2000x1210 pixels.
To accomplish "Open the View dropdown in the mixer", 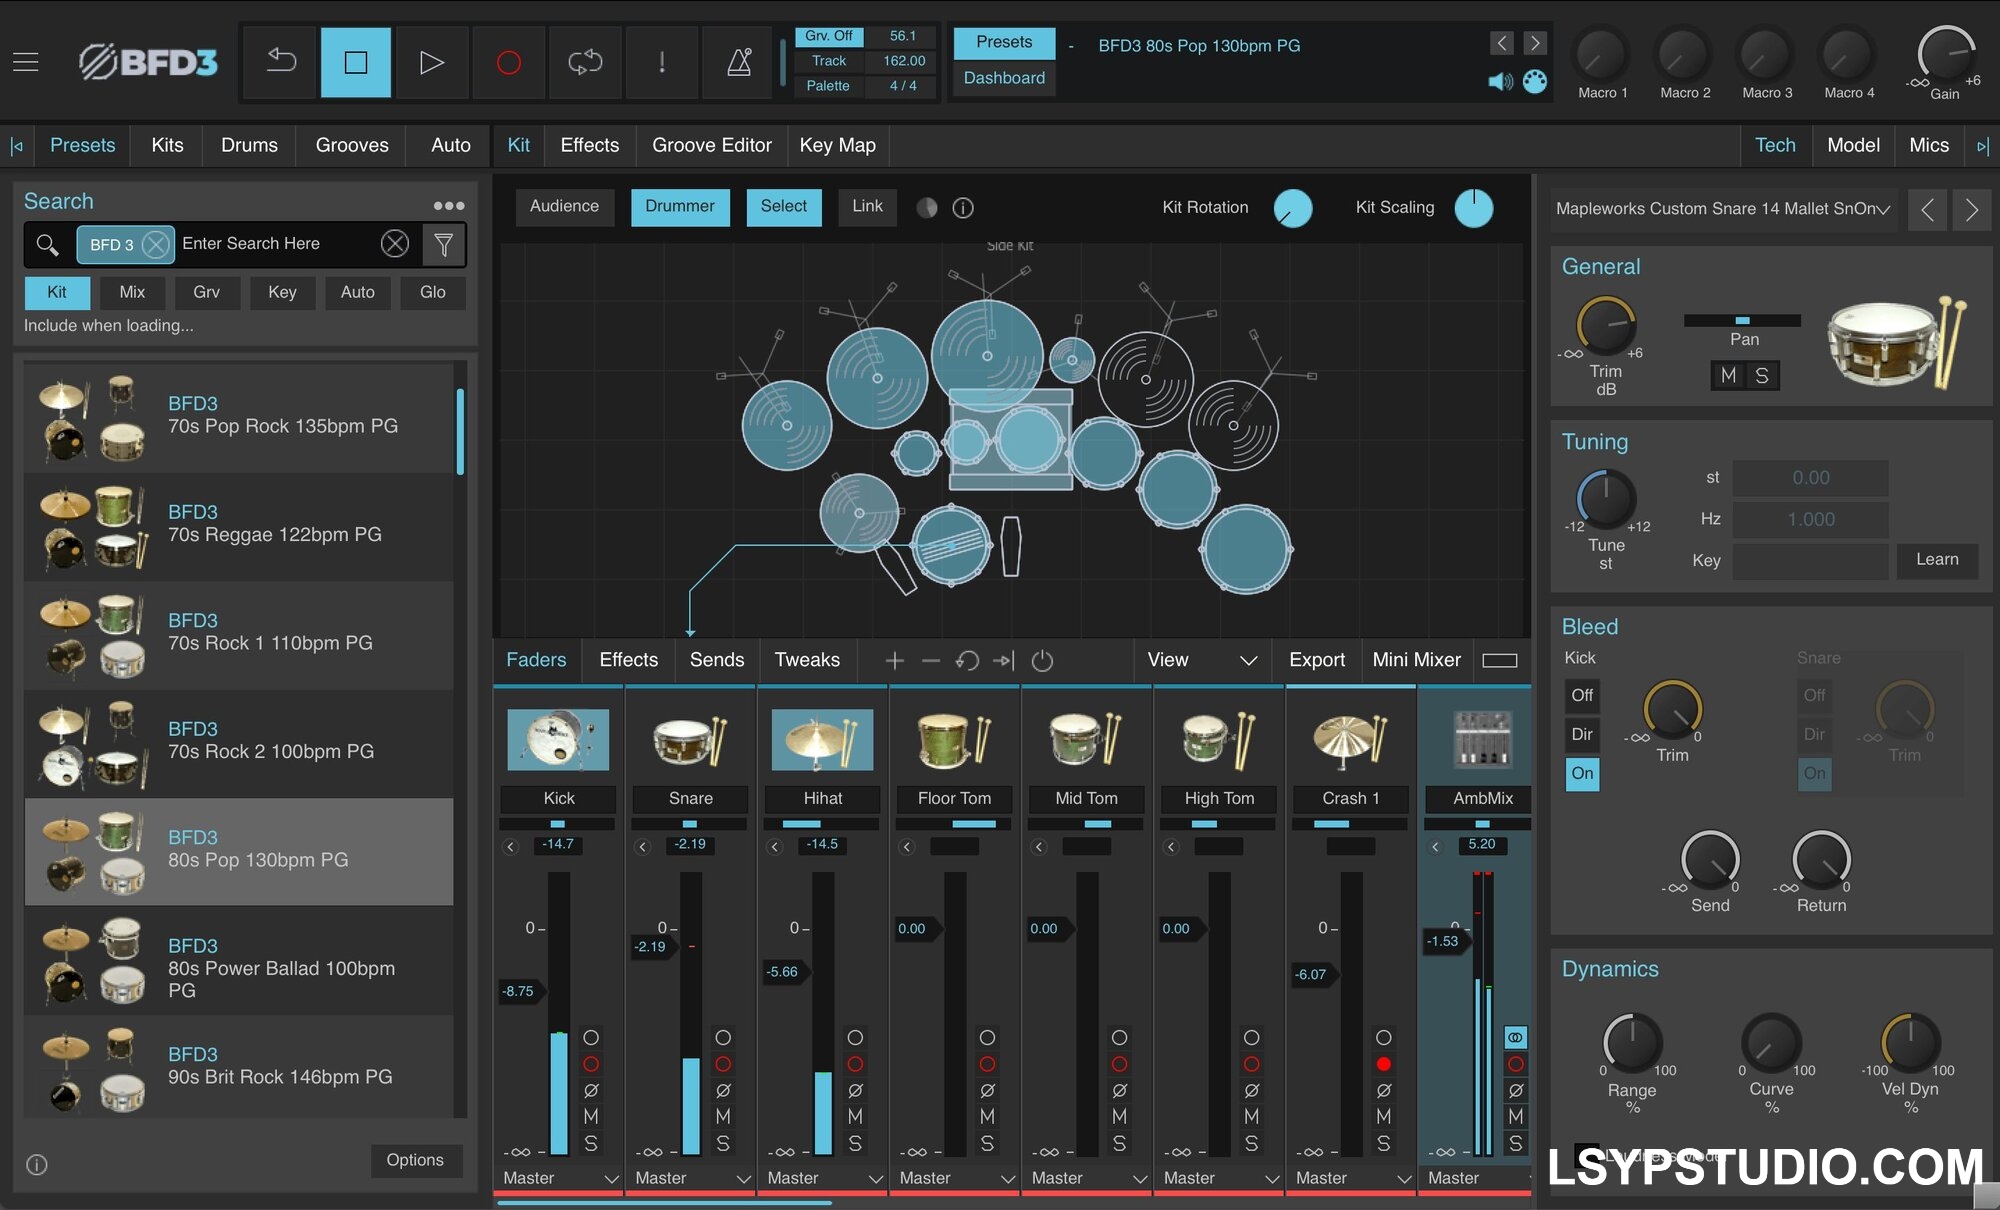I will click(1203, 660).
